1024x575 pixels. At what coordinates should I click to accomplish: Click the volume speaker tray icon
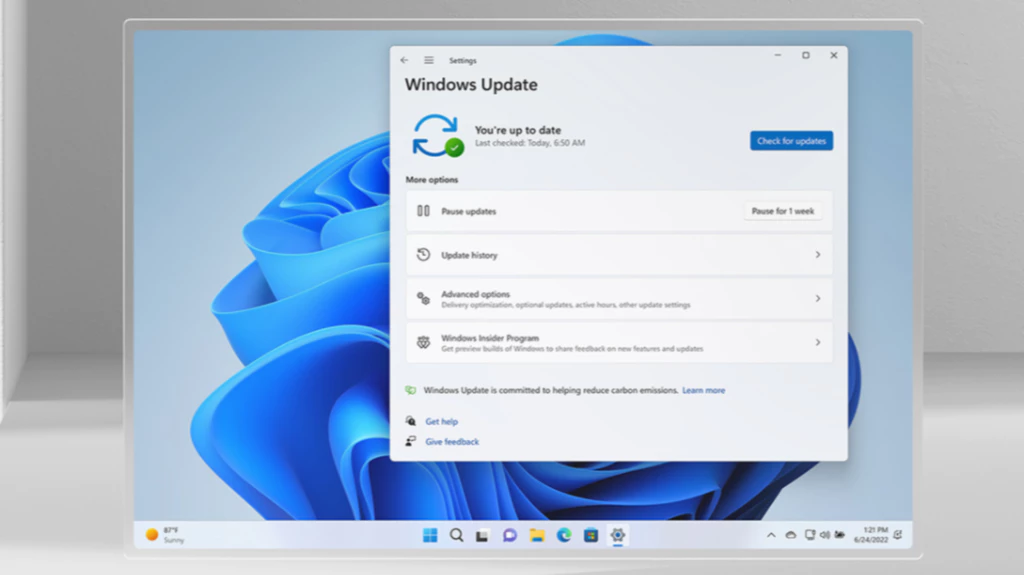click(x=825, y=535)
